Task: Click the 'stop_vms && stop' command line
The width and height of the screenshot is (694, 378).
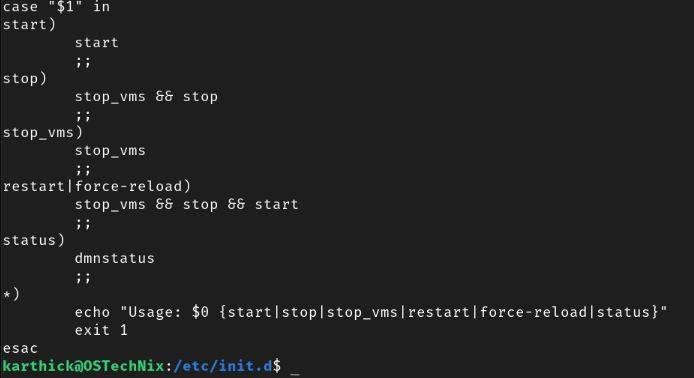Action: [x=146, y=96]
